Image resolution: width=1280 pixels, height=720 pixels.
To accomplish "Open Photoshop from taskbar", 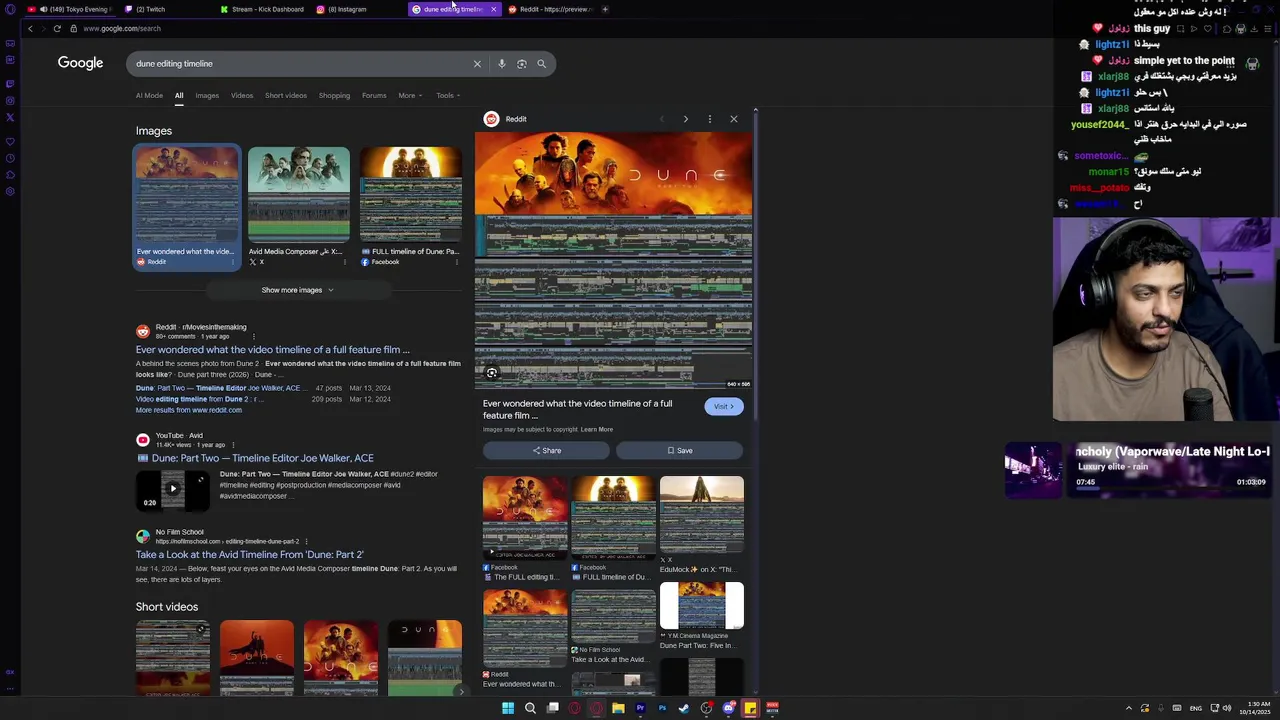I will 662,708.
